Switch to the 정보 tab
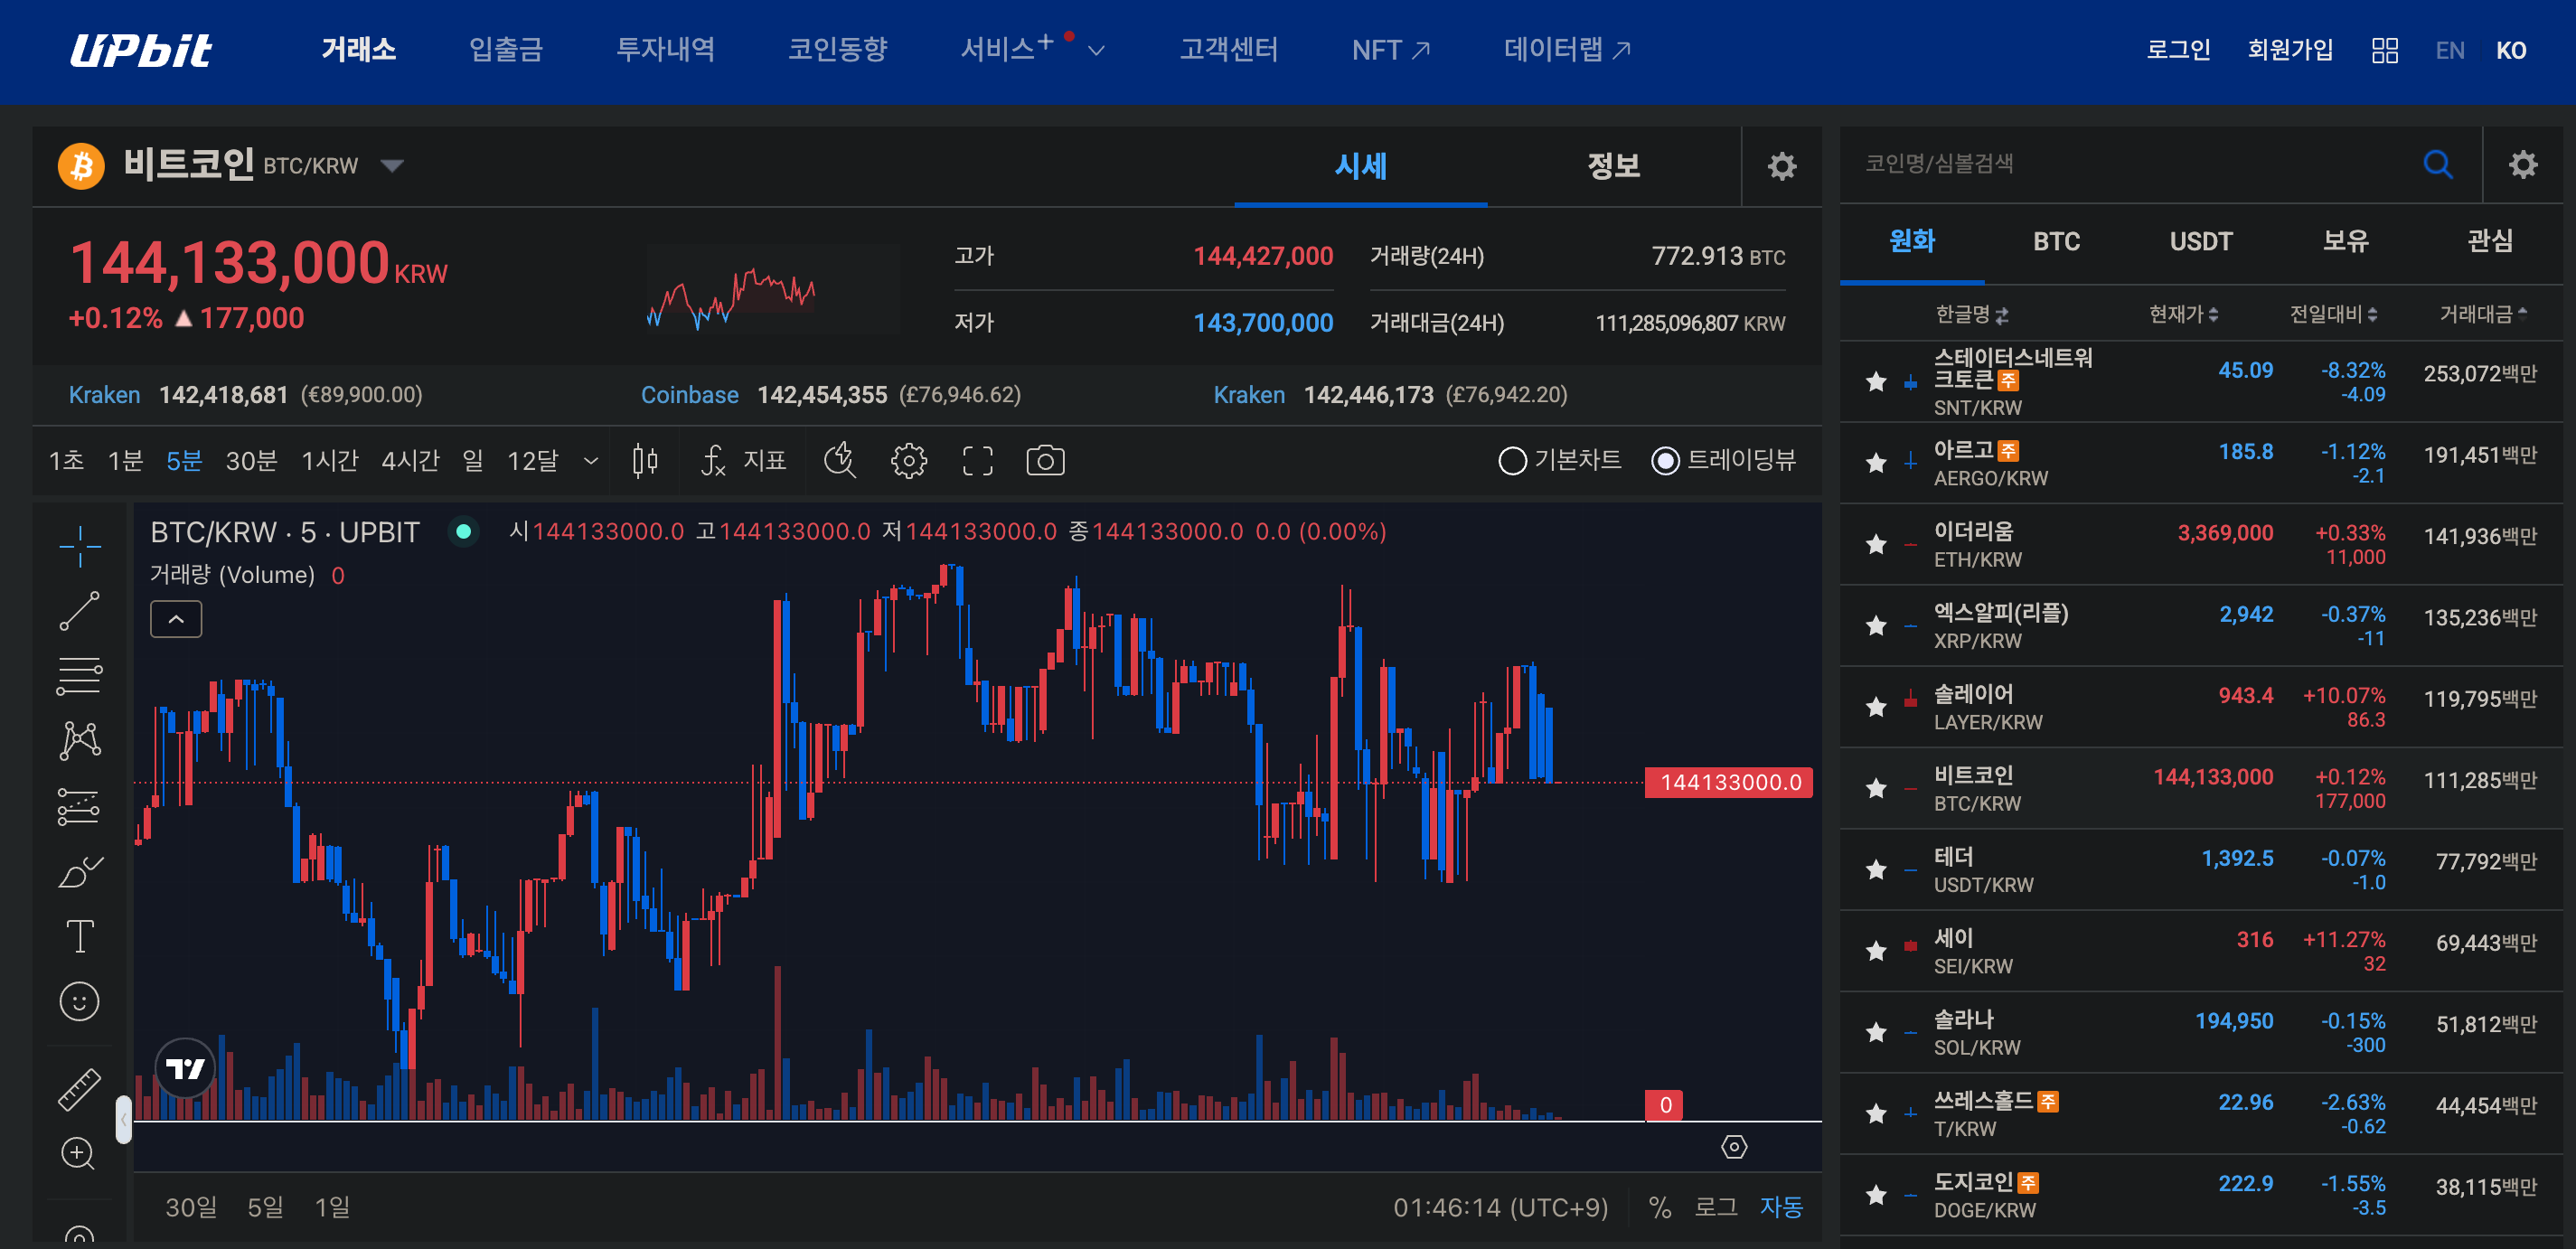This screenshot has height=1249, width=2576. (1613, 166)
